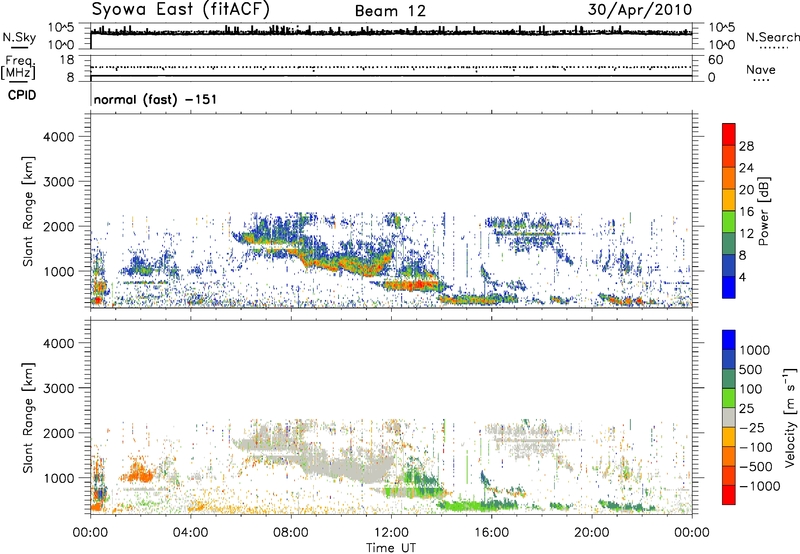800x554 pixels.
Task: Click 'Slant Range [km]' label of the velocity panel
Action: point(28,417)
